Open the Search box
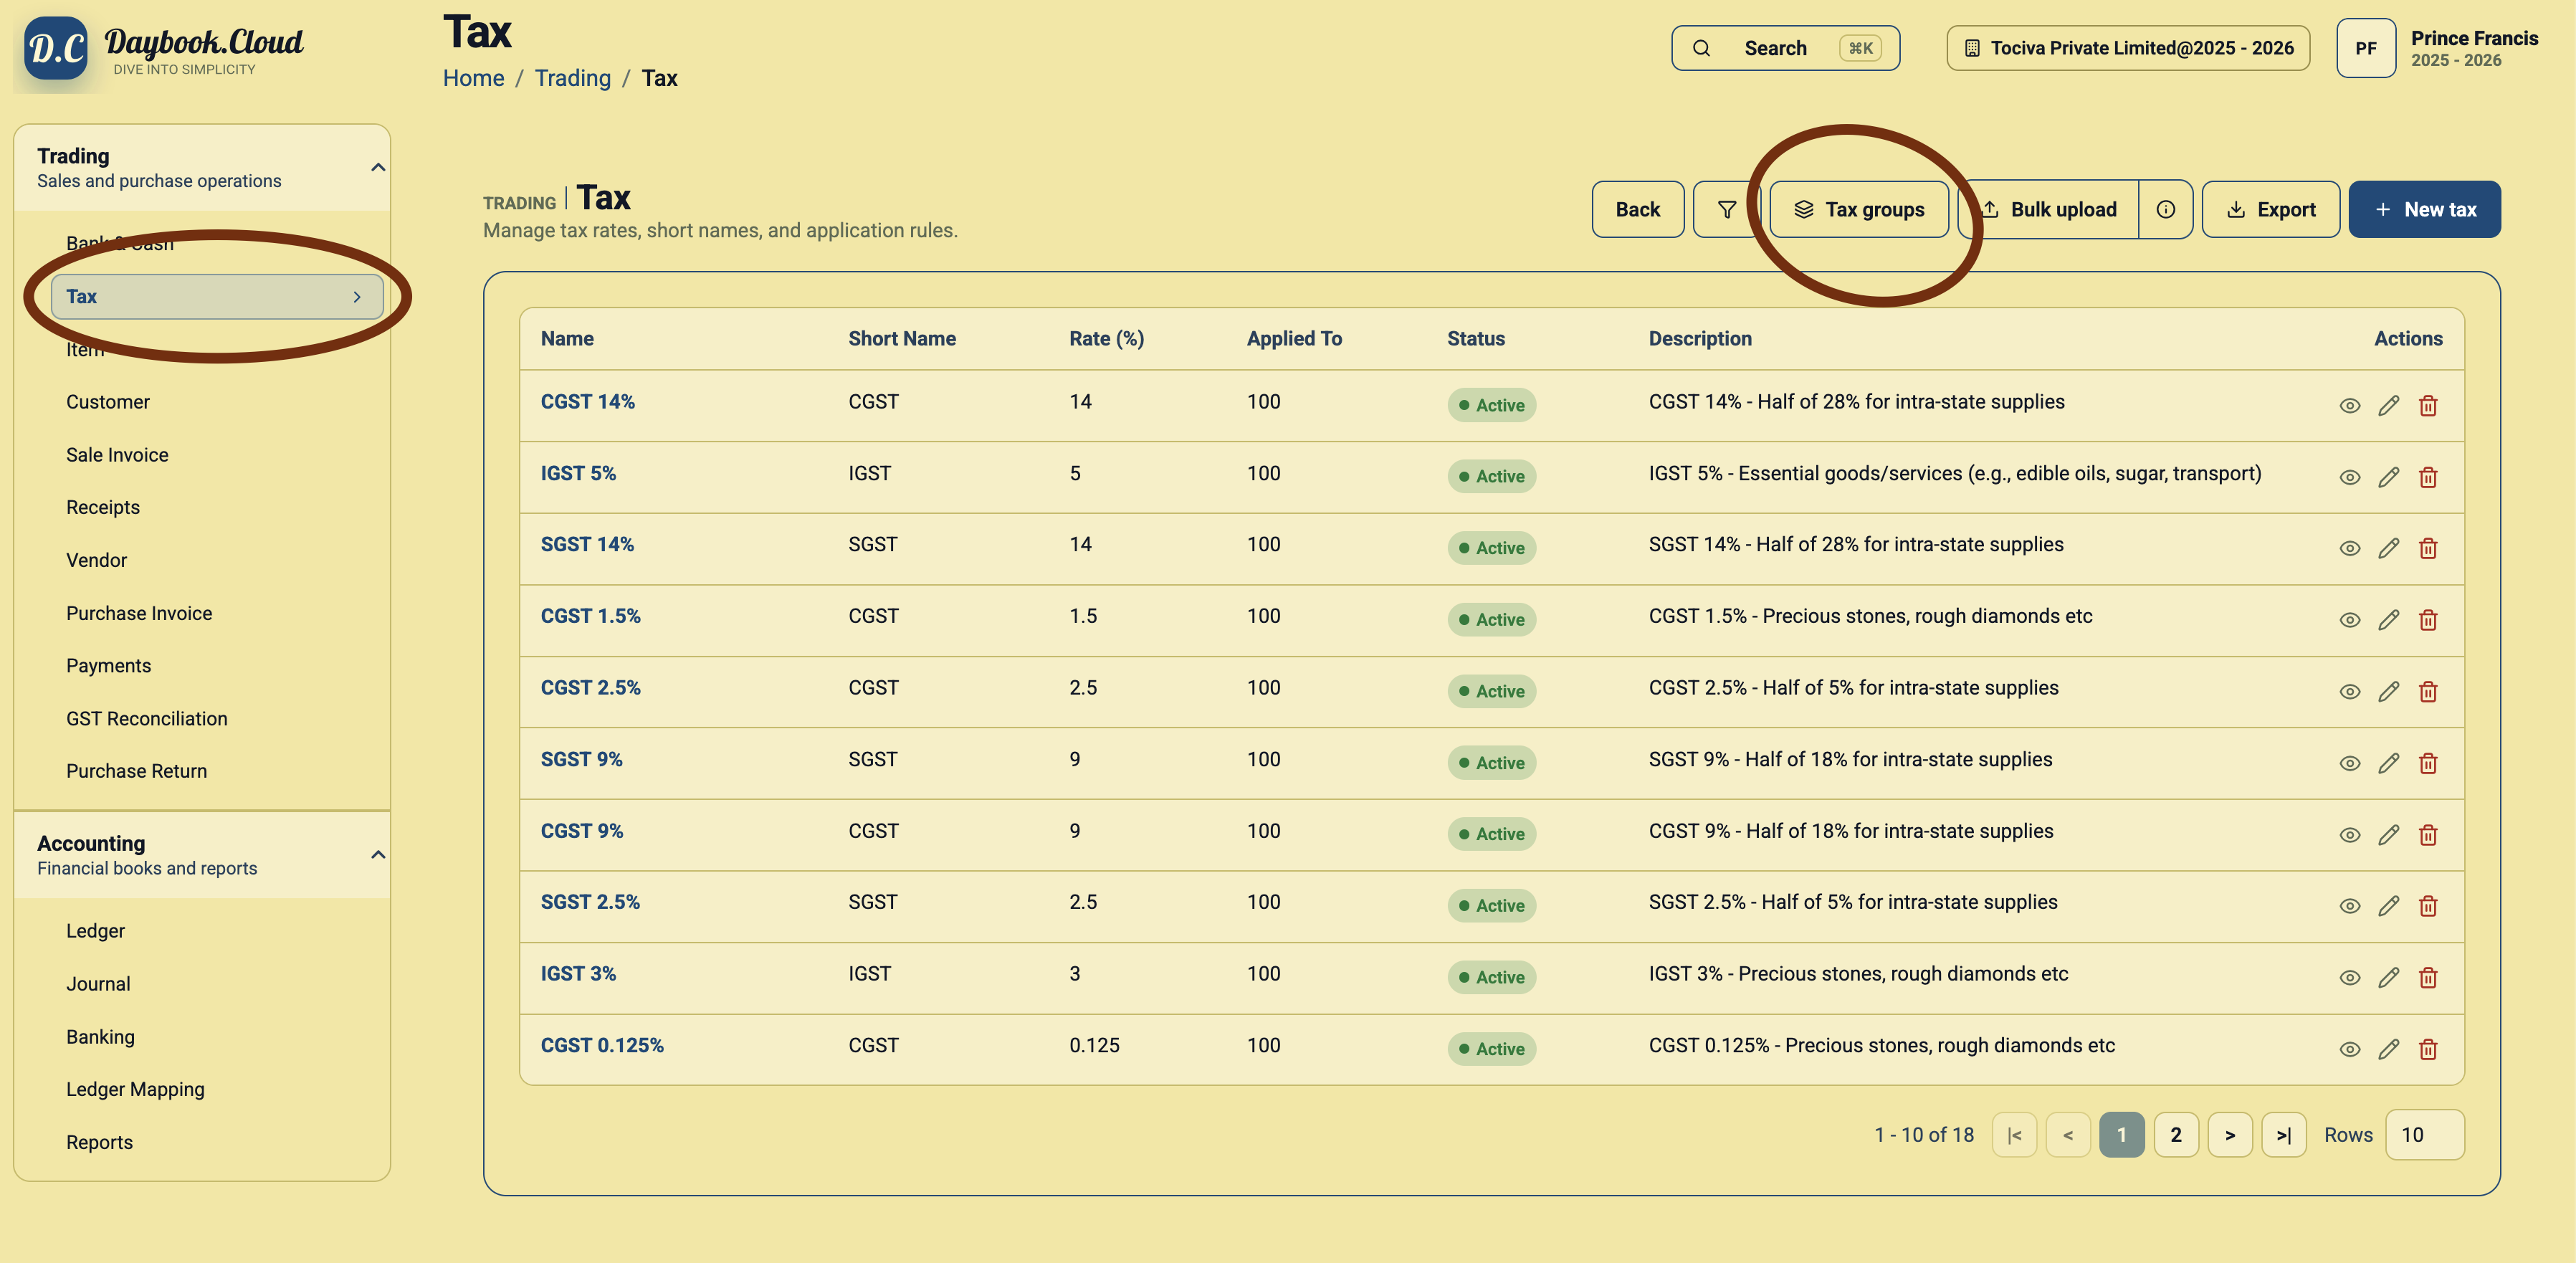 click(1785, 48)
